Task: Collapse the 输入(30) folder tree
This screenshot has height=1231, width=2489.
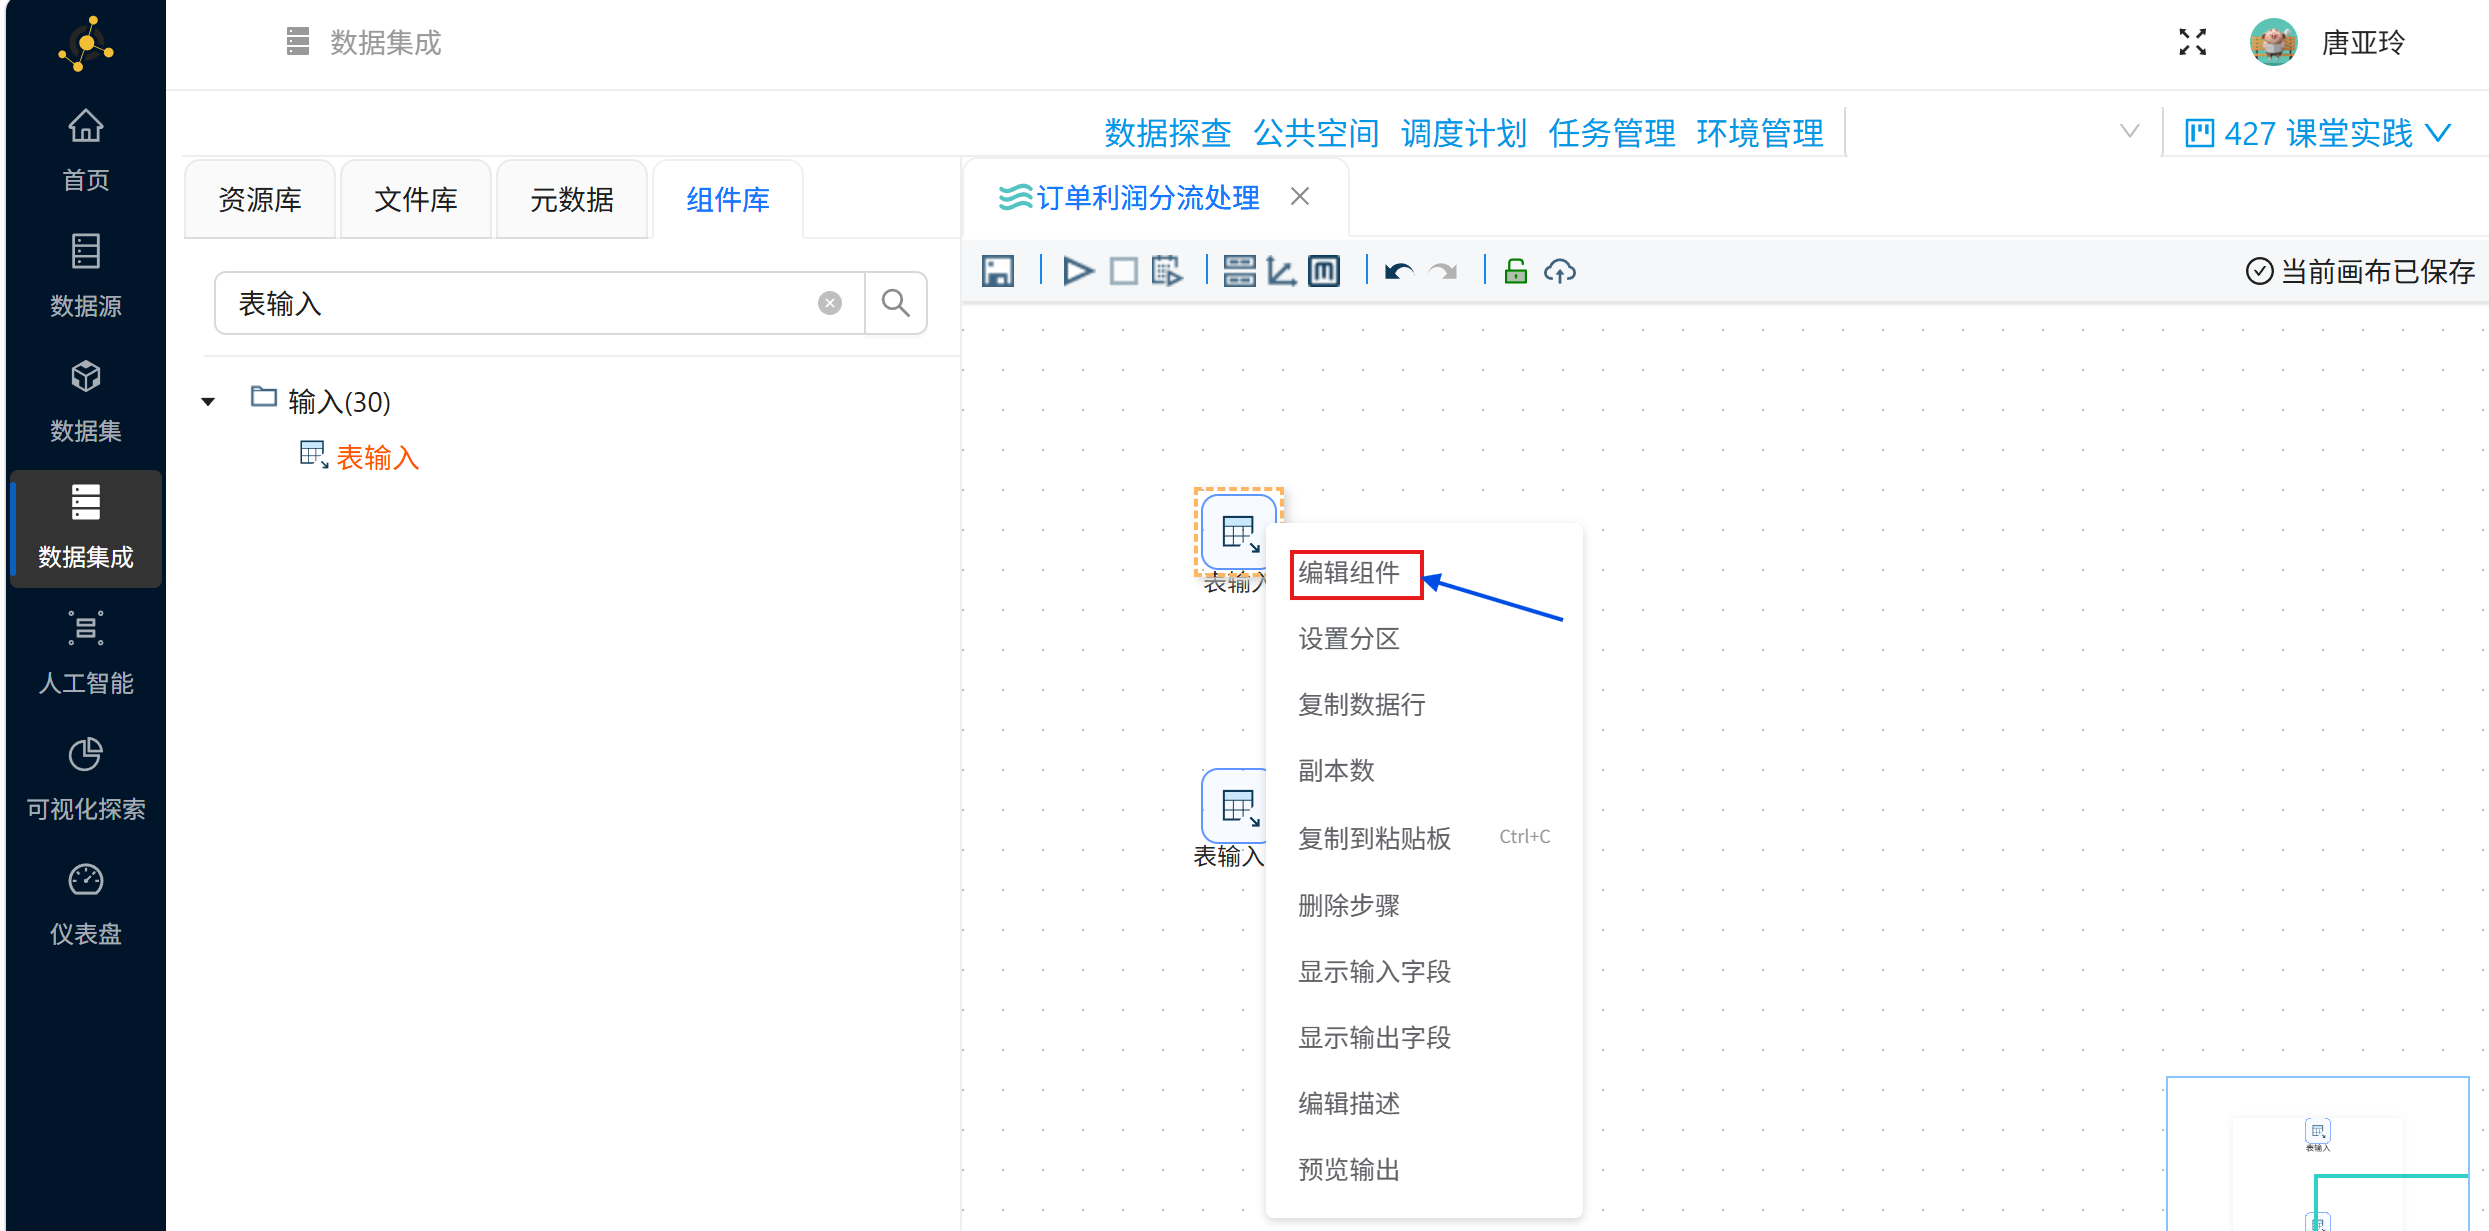Action: pos(208,402)
